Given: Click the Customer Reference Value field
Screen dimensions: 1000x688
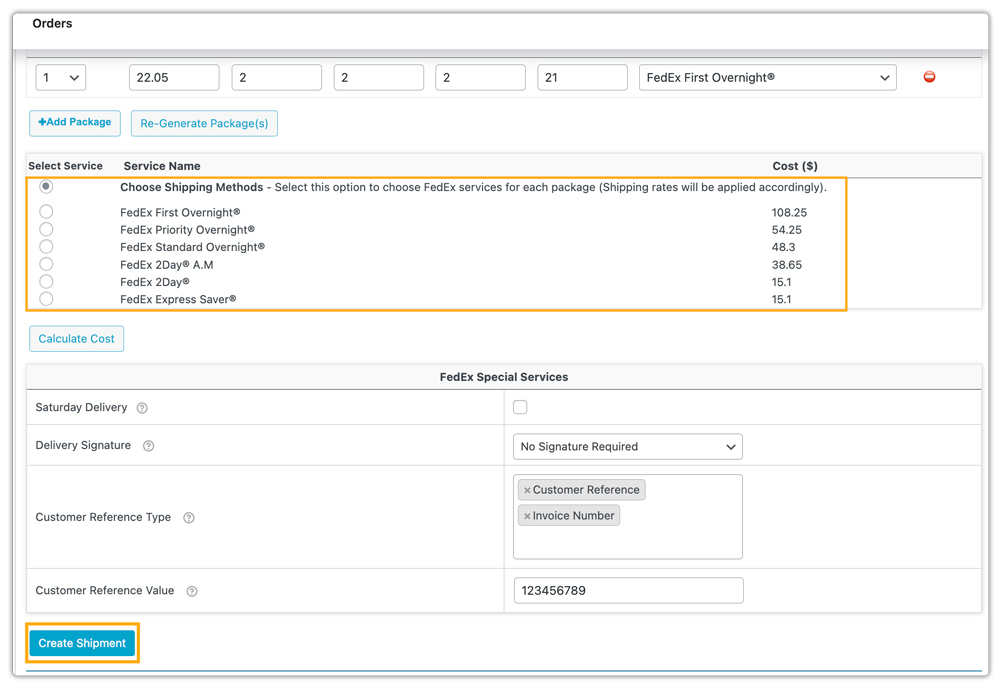Looking at the screenshot, I should tap(628, 591).
